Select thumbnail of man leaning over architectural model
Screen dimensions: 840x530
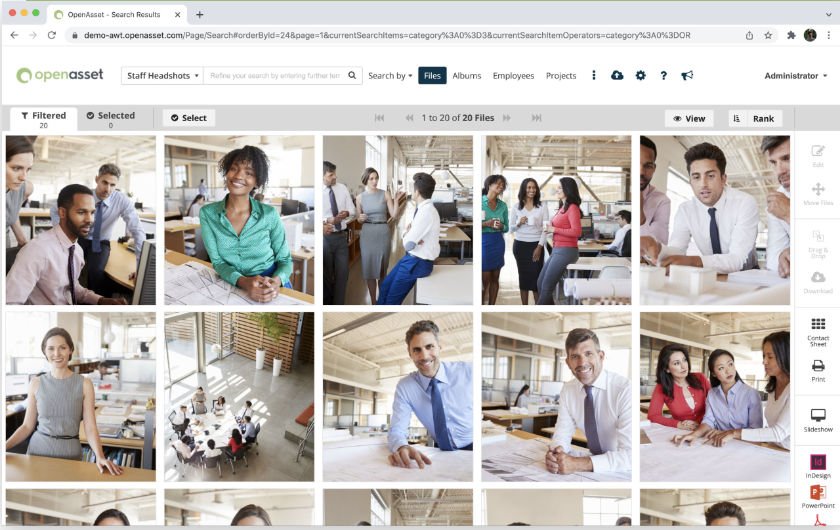pos(715,220)
